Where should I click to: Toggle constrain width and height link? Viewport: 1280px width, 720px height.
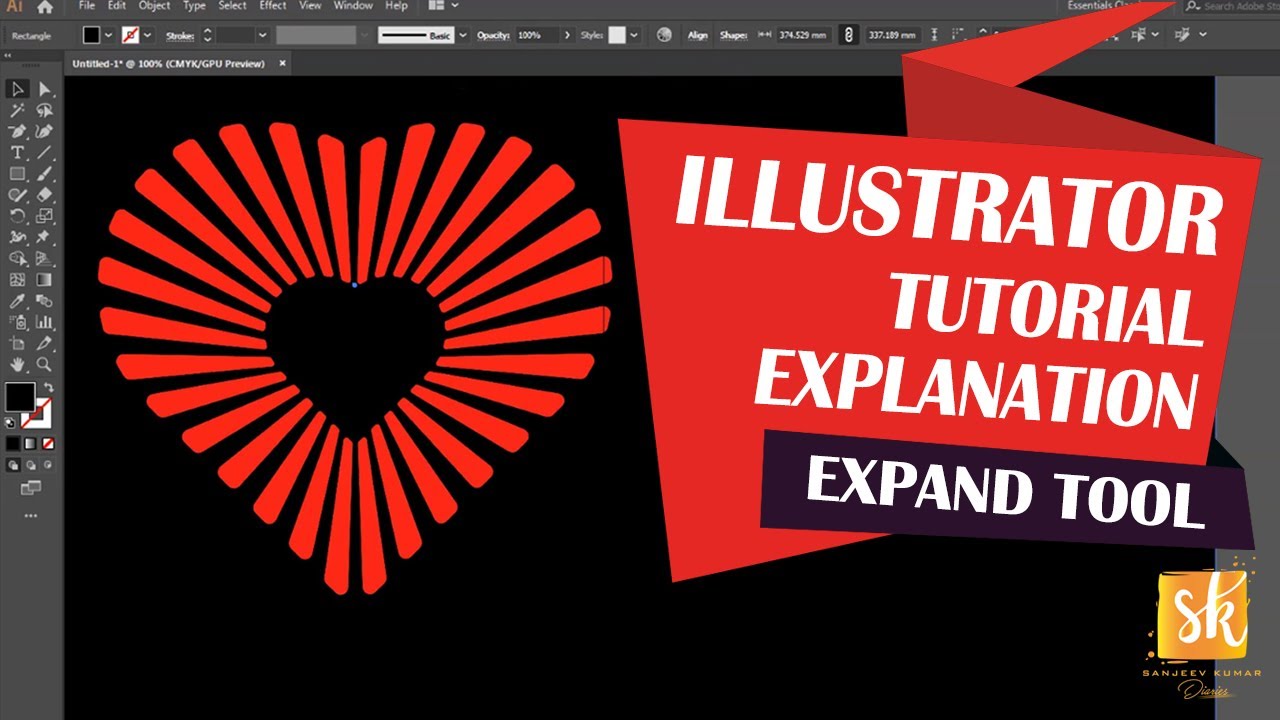point(849,35)
